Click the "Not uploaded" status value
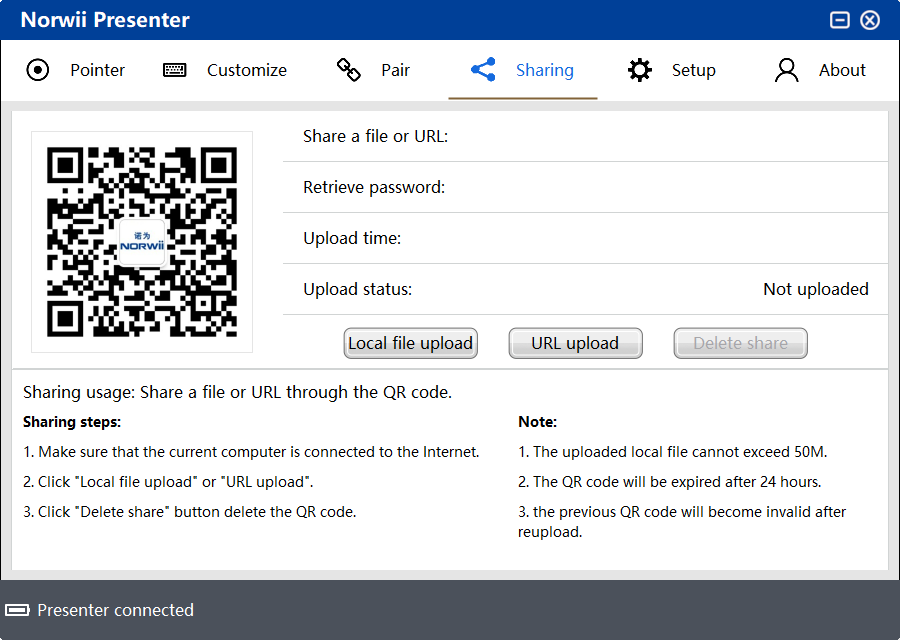This screenshot has width=900, height=640. tap(816, 289)
